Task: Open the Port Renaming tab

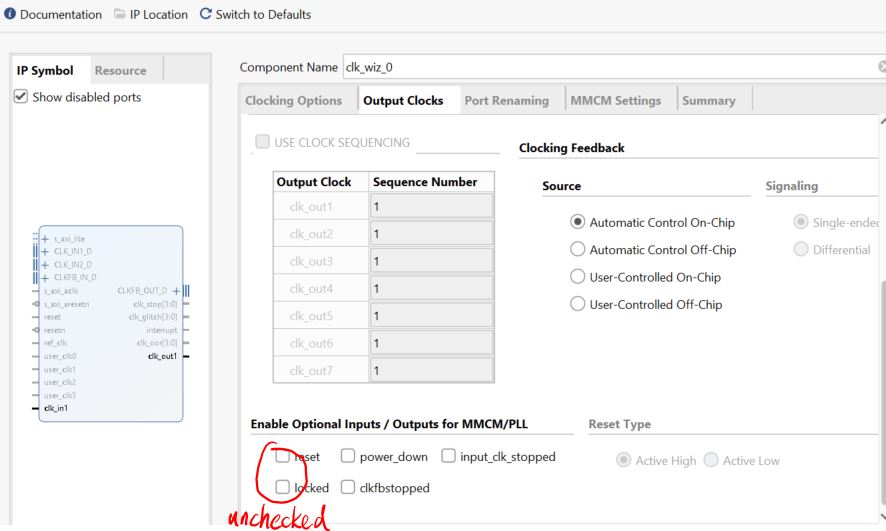Action: 506,101
